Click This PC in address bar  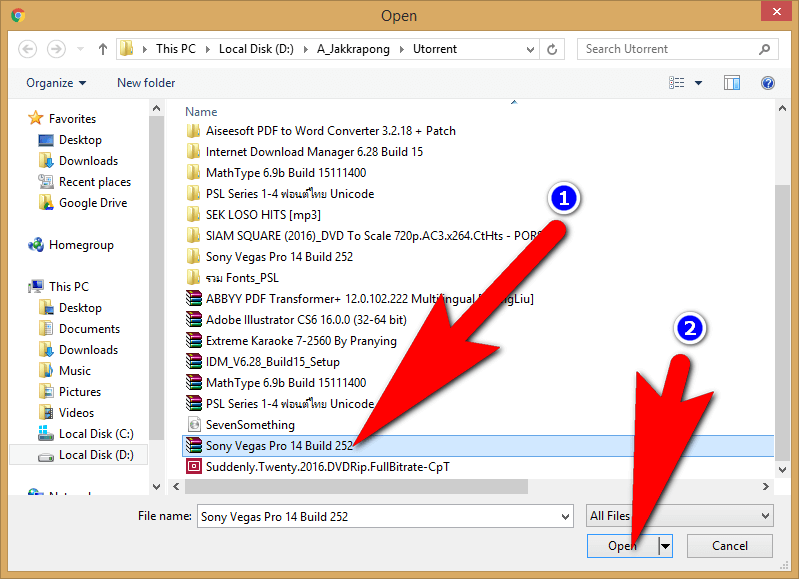(x=176, y=49)
